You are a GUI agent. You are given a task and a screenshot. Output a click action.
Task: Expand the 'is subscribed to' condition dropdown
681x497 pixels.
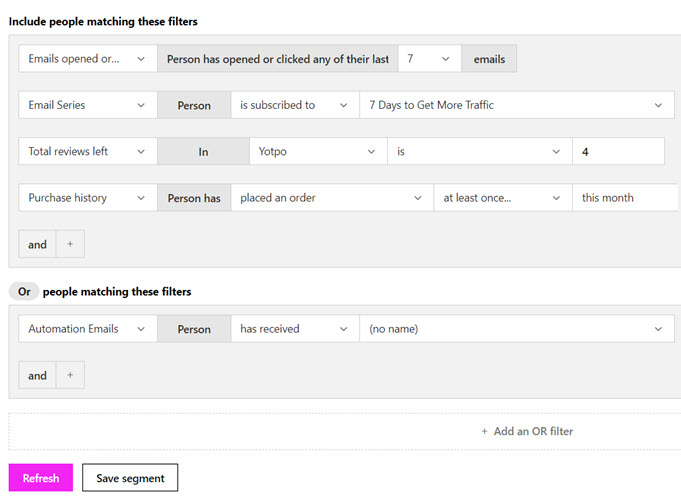(x=294, y=105)
